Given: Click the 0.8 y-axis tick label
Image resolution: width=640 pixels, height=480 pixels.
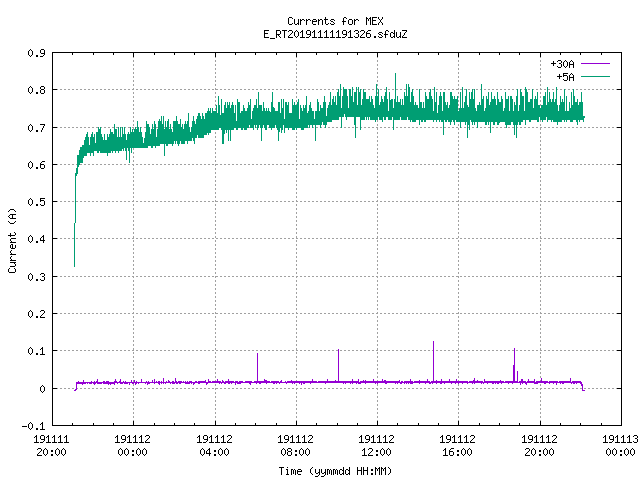Looking at the screenshot, I should click(37, 90).
